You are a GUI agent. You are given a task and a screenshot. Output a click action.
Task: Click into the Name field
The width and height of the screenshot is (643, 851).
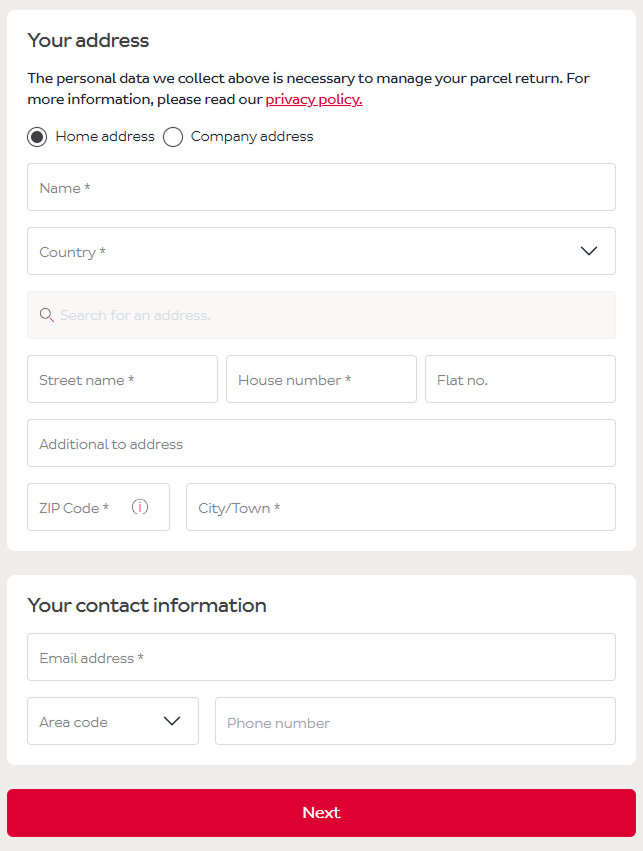tap(321, 187)
